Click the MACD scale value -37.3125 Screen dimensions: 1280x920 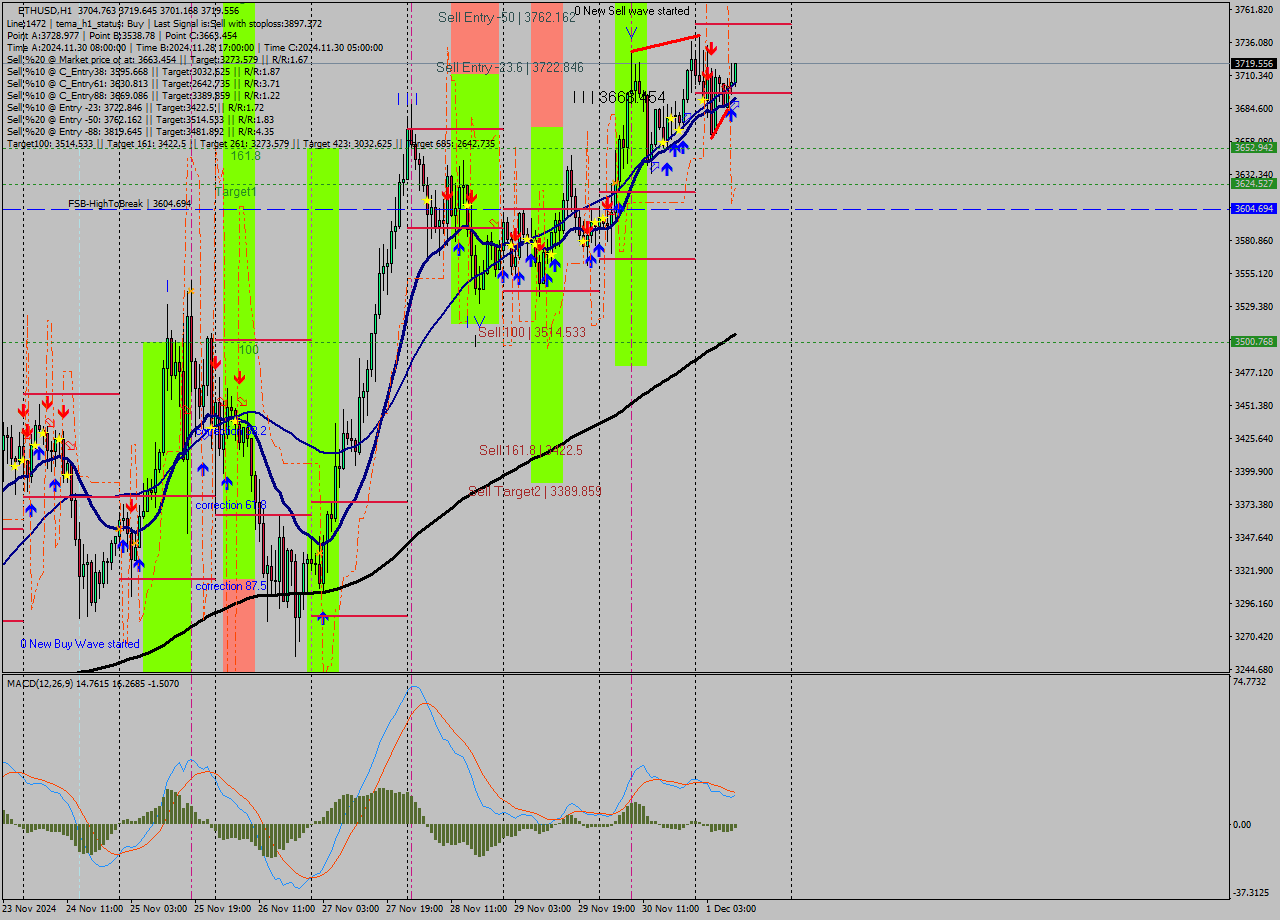coord(1251,893)
